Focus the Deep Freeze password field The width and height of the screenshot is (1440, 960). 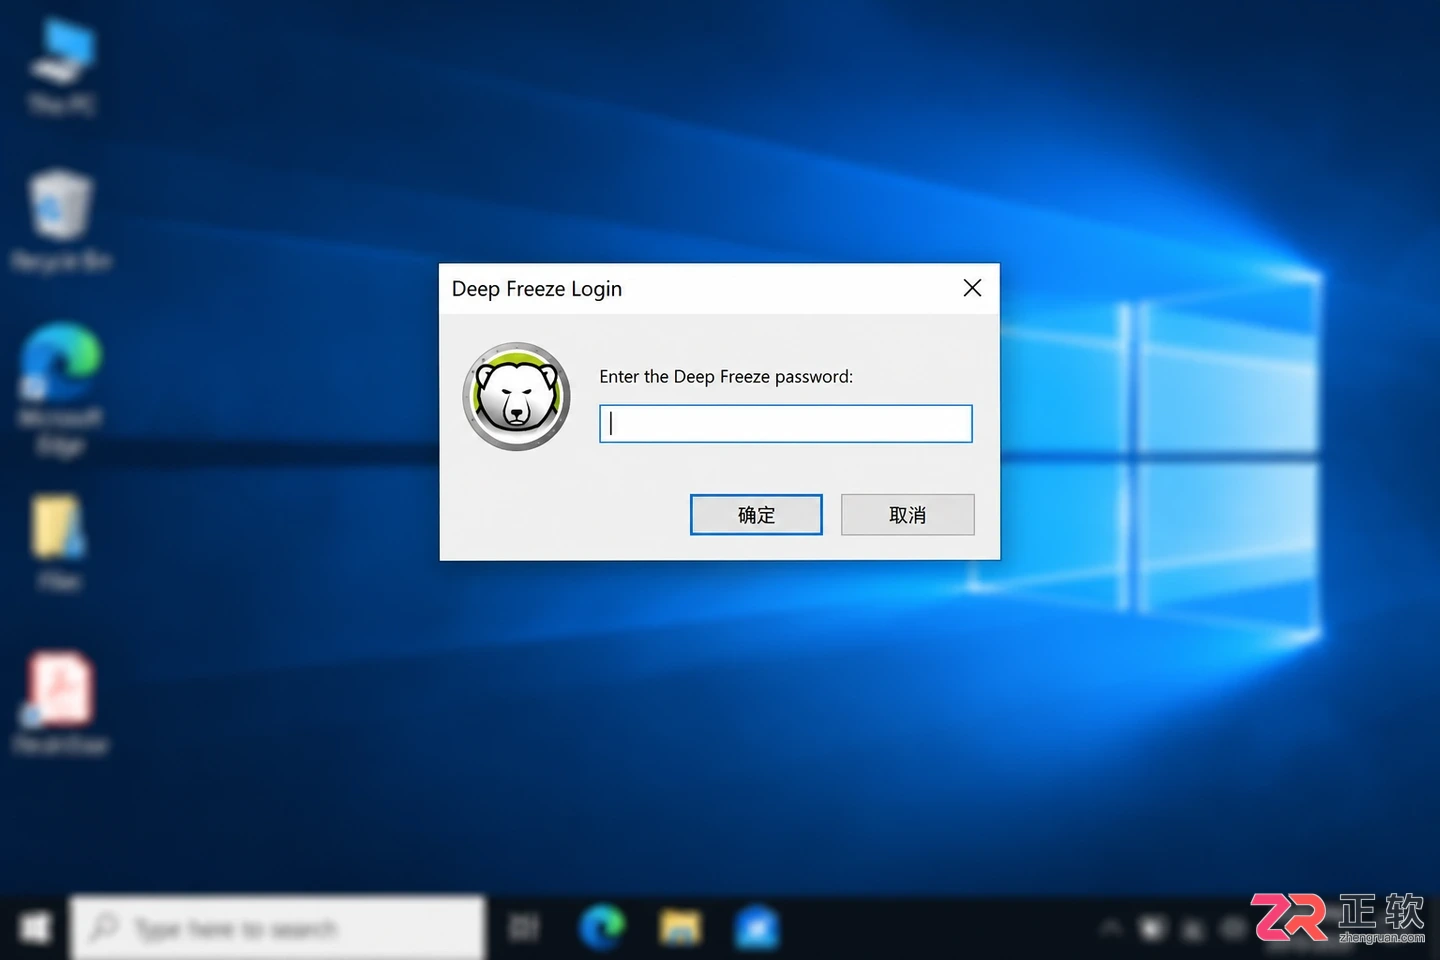click(786, 423)
